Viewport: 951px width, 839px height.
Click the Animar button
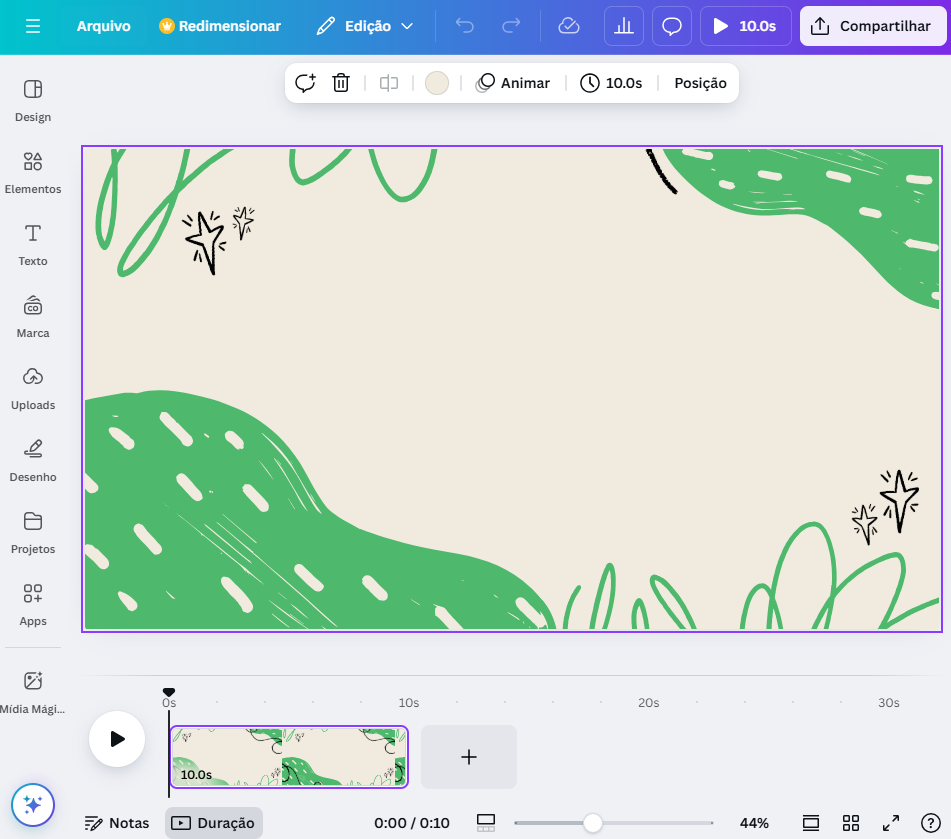point(512,83)
